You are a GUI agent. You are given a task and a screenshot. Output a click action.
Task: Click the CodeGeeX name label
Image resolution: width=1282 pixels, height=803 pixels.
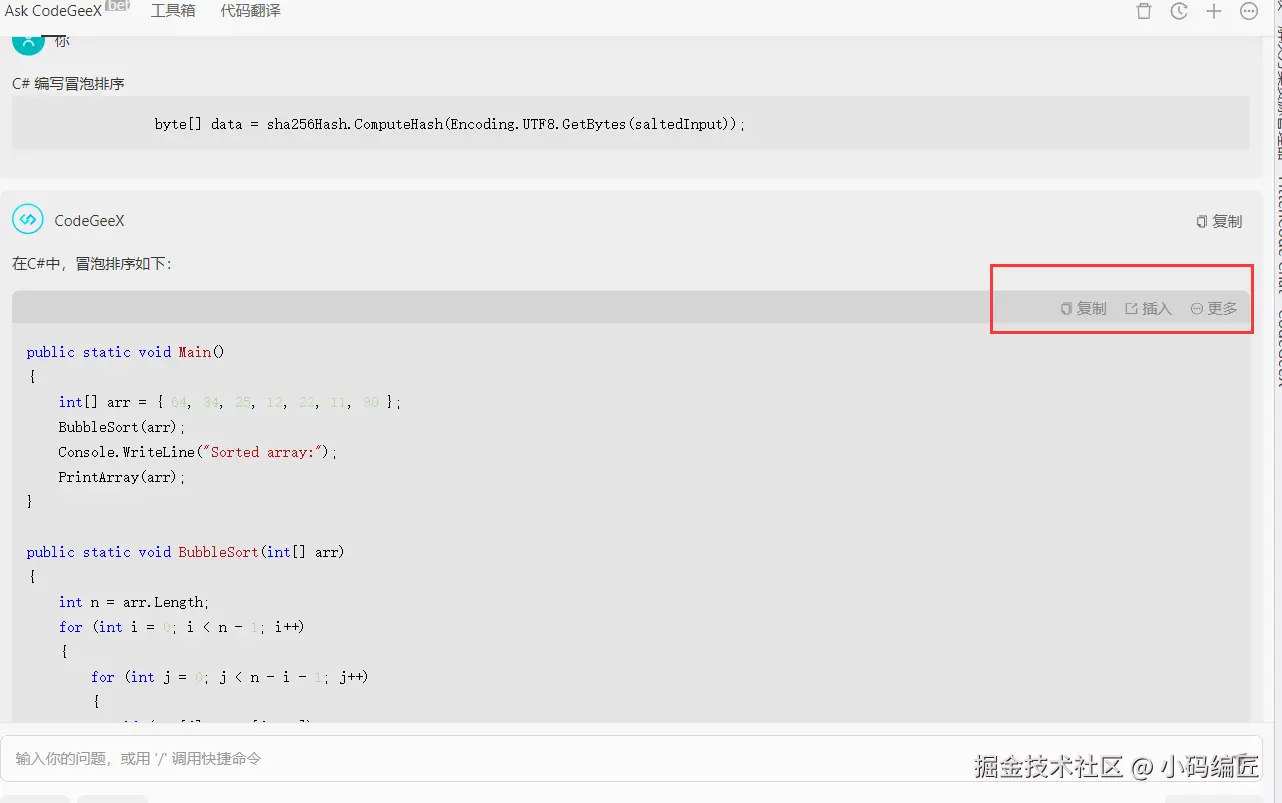tap(90, 221)
